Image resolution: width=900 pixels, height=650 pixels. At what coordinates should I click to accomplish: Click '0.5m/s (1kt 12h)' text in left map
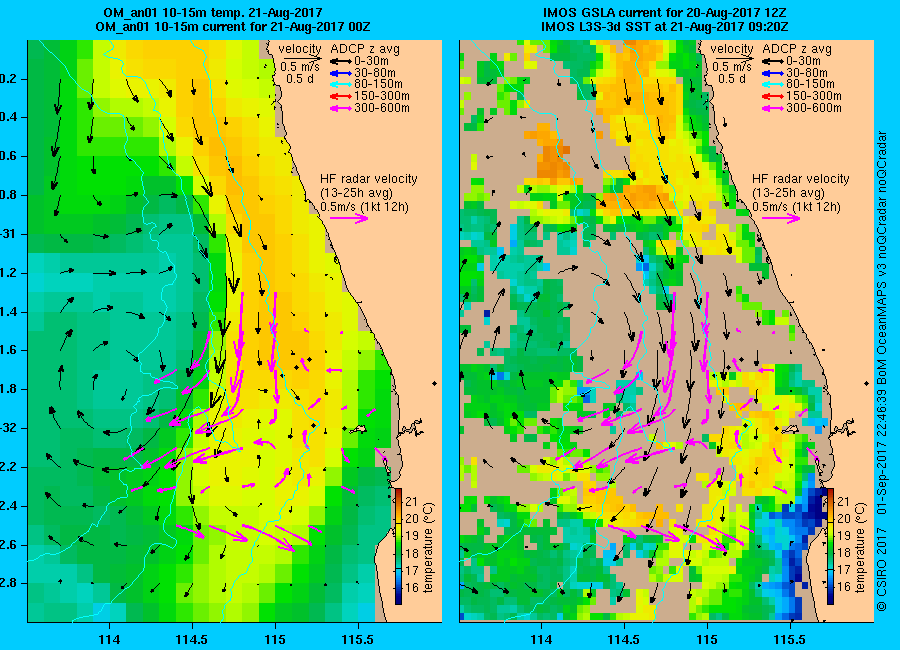coord(364,207)
